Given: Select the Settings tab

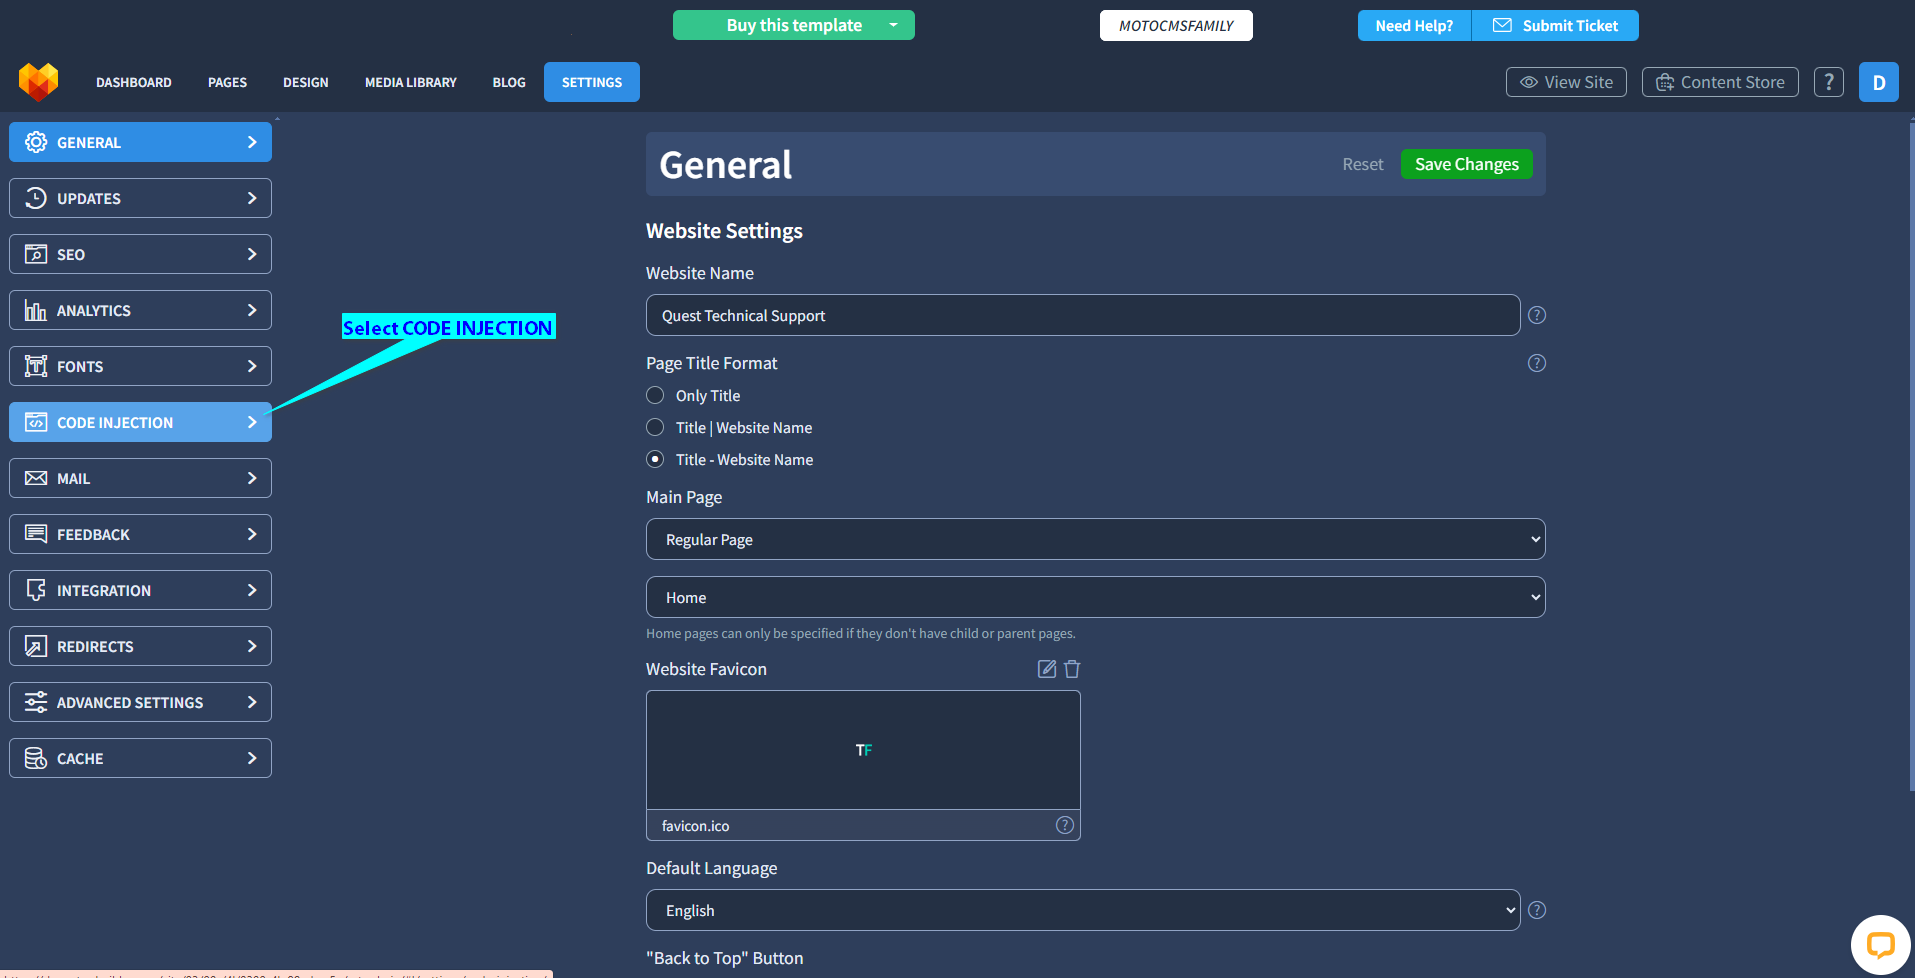Looking at the screenshot, I should (x=592, y=82).
